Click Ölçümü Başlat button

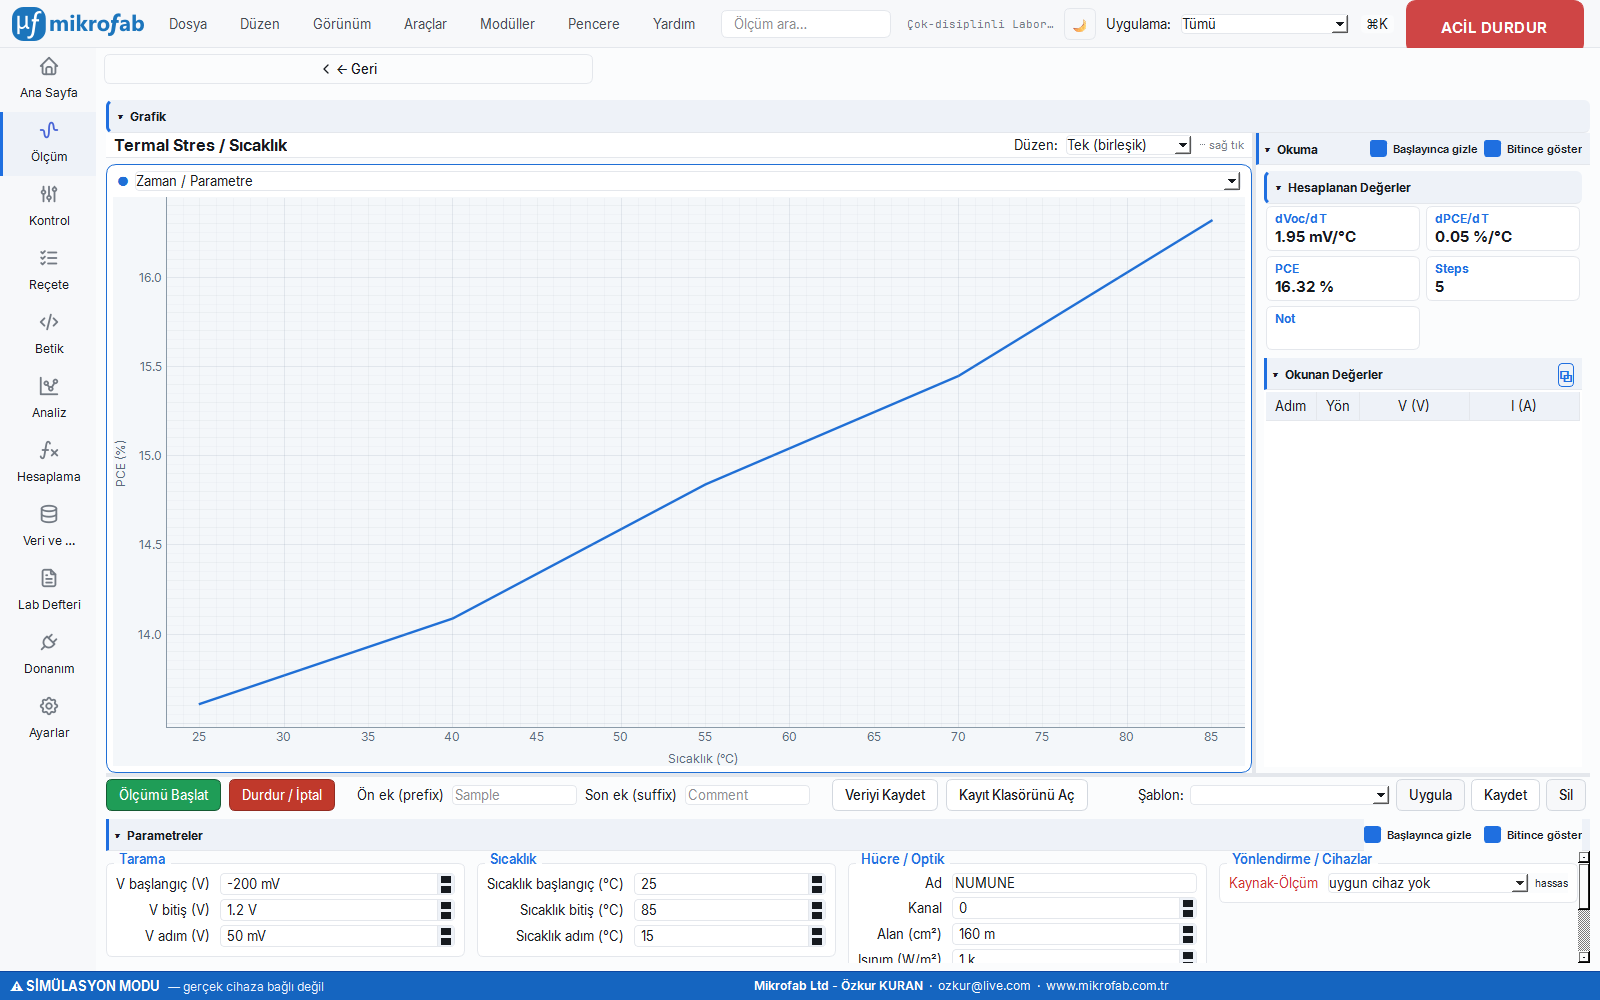[164, 795]
